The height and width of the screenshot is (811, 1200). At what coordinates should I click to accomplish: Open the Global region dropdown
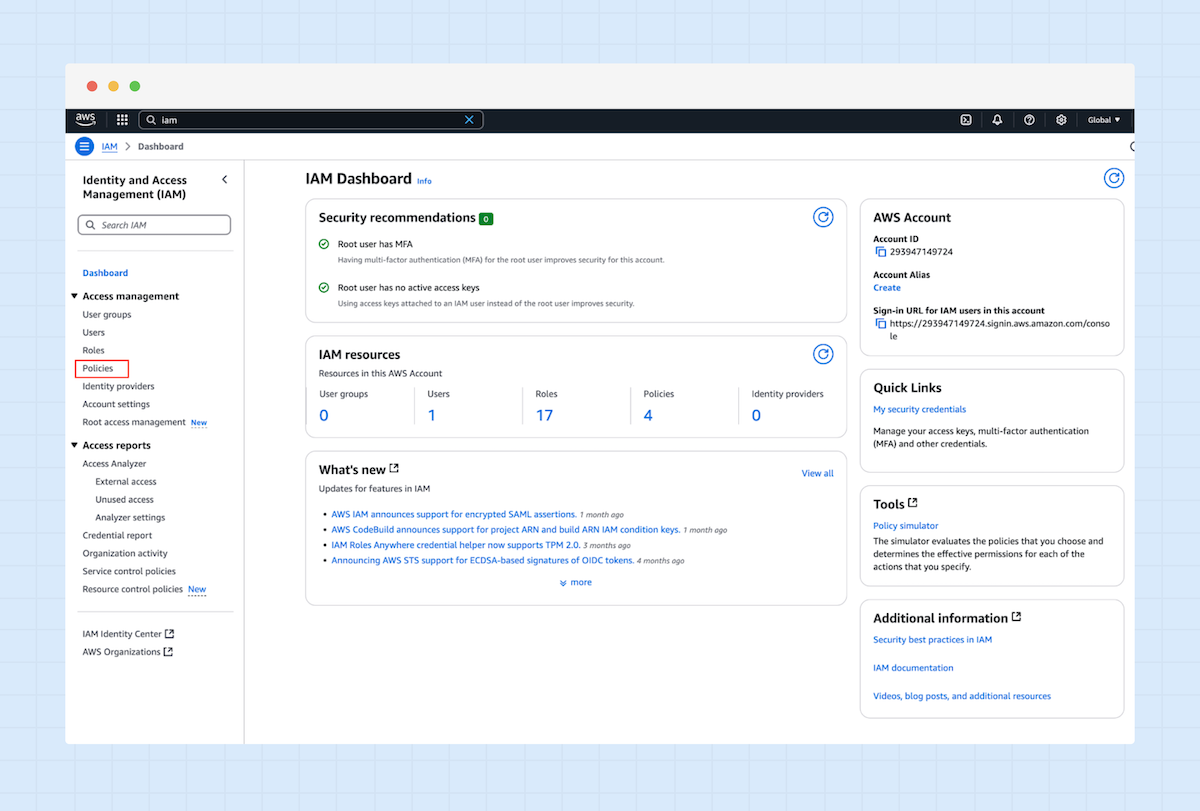pyautogui.click(x=1104, y=120)
